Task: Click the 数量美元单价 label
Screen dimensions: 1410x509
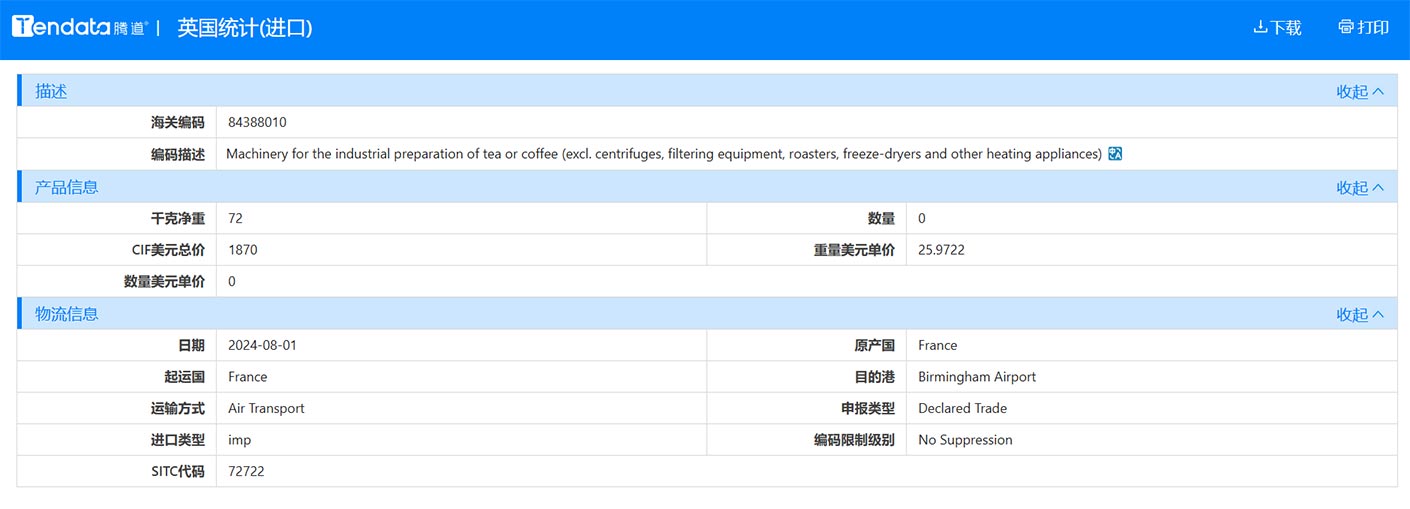Action: point(164,282)
